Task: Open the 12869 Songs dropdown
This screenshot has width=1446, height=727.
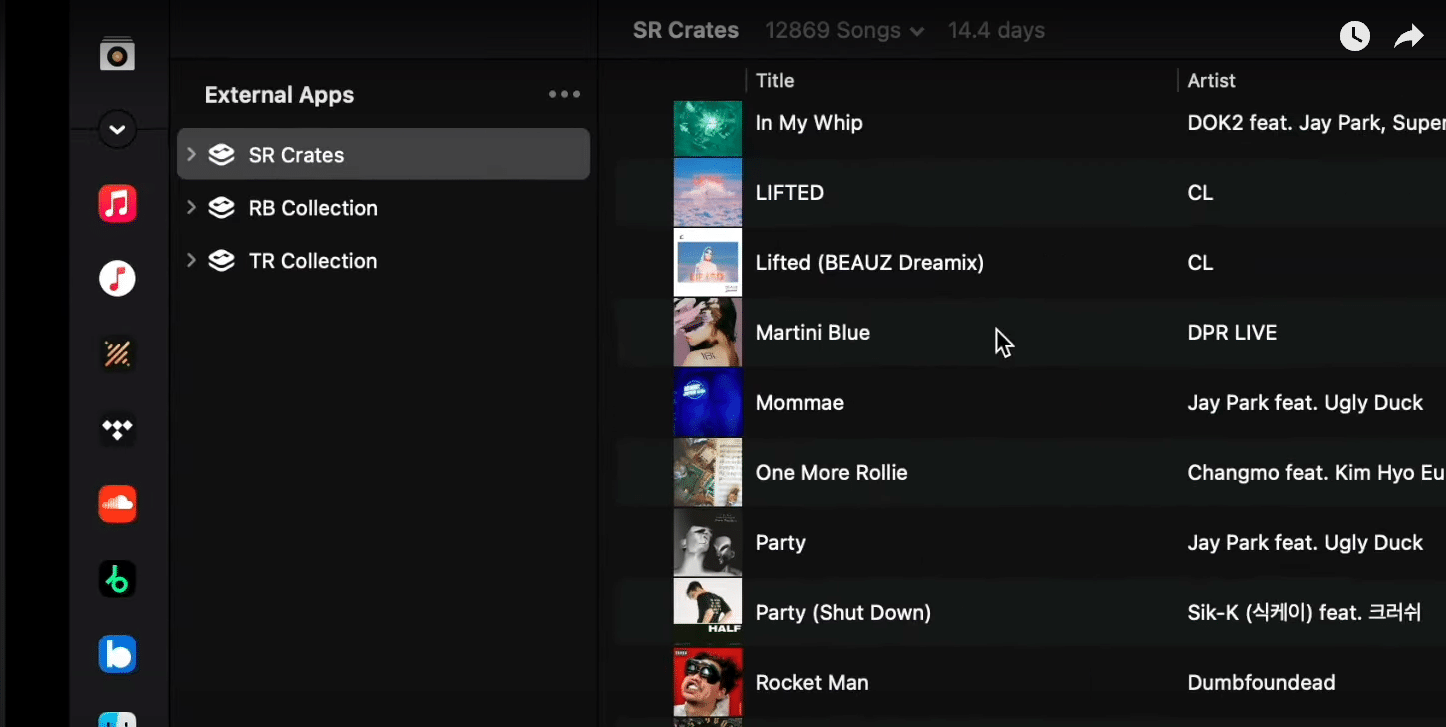Action: (843, 30)
